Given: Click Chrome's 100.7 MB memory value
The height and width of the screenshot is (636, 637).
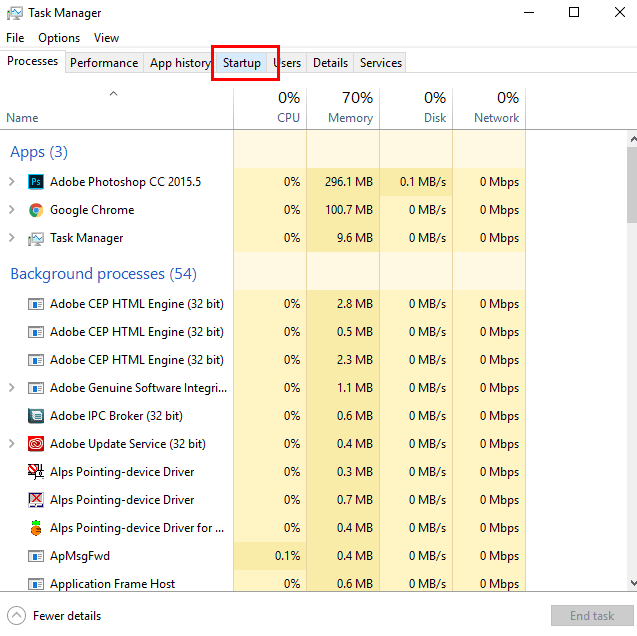Looking at the screenshot, I should coord(349,210).
